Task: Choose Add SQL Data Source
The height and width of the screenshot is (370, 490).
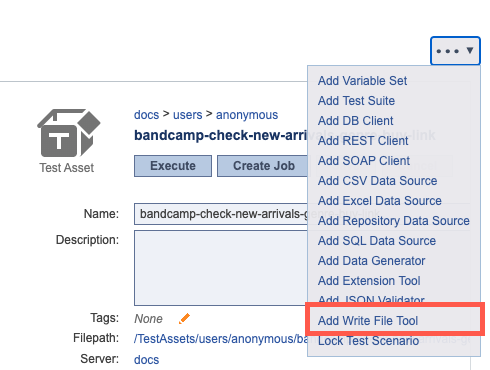Action: [x=377, y=241]
